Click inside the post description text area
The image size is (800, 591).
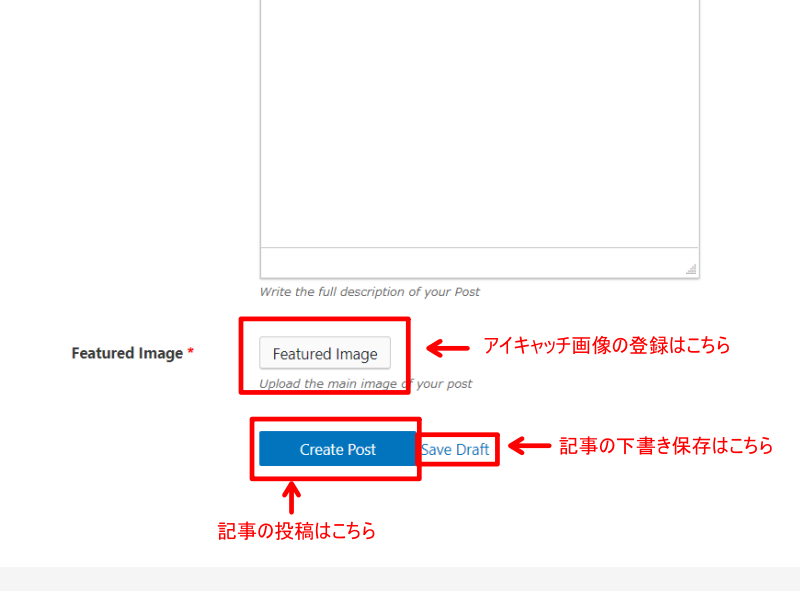(x=479, y=122)
